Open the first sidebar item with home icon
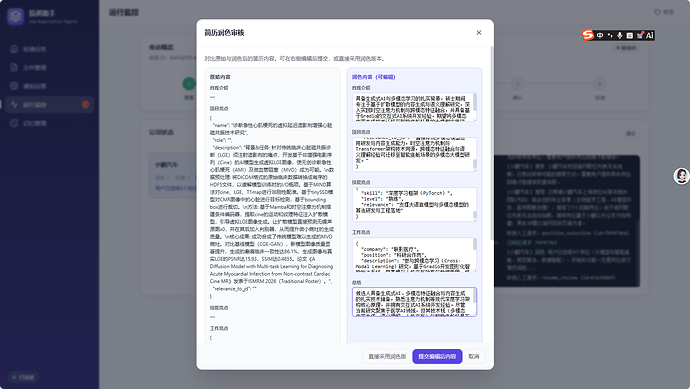690x389 pixels. [x=49, y=49]
